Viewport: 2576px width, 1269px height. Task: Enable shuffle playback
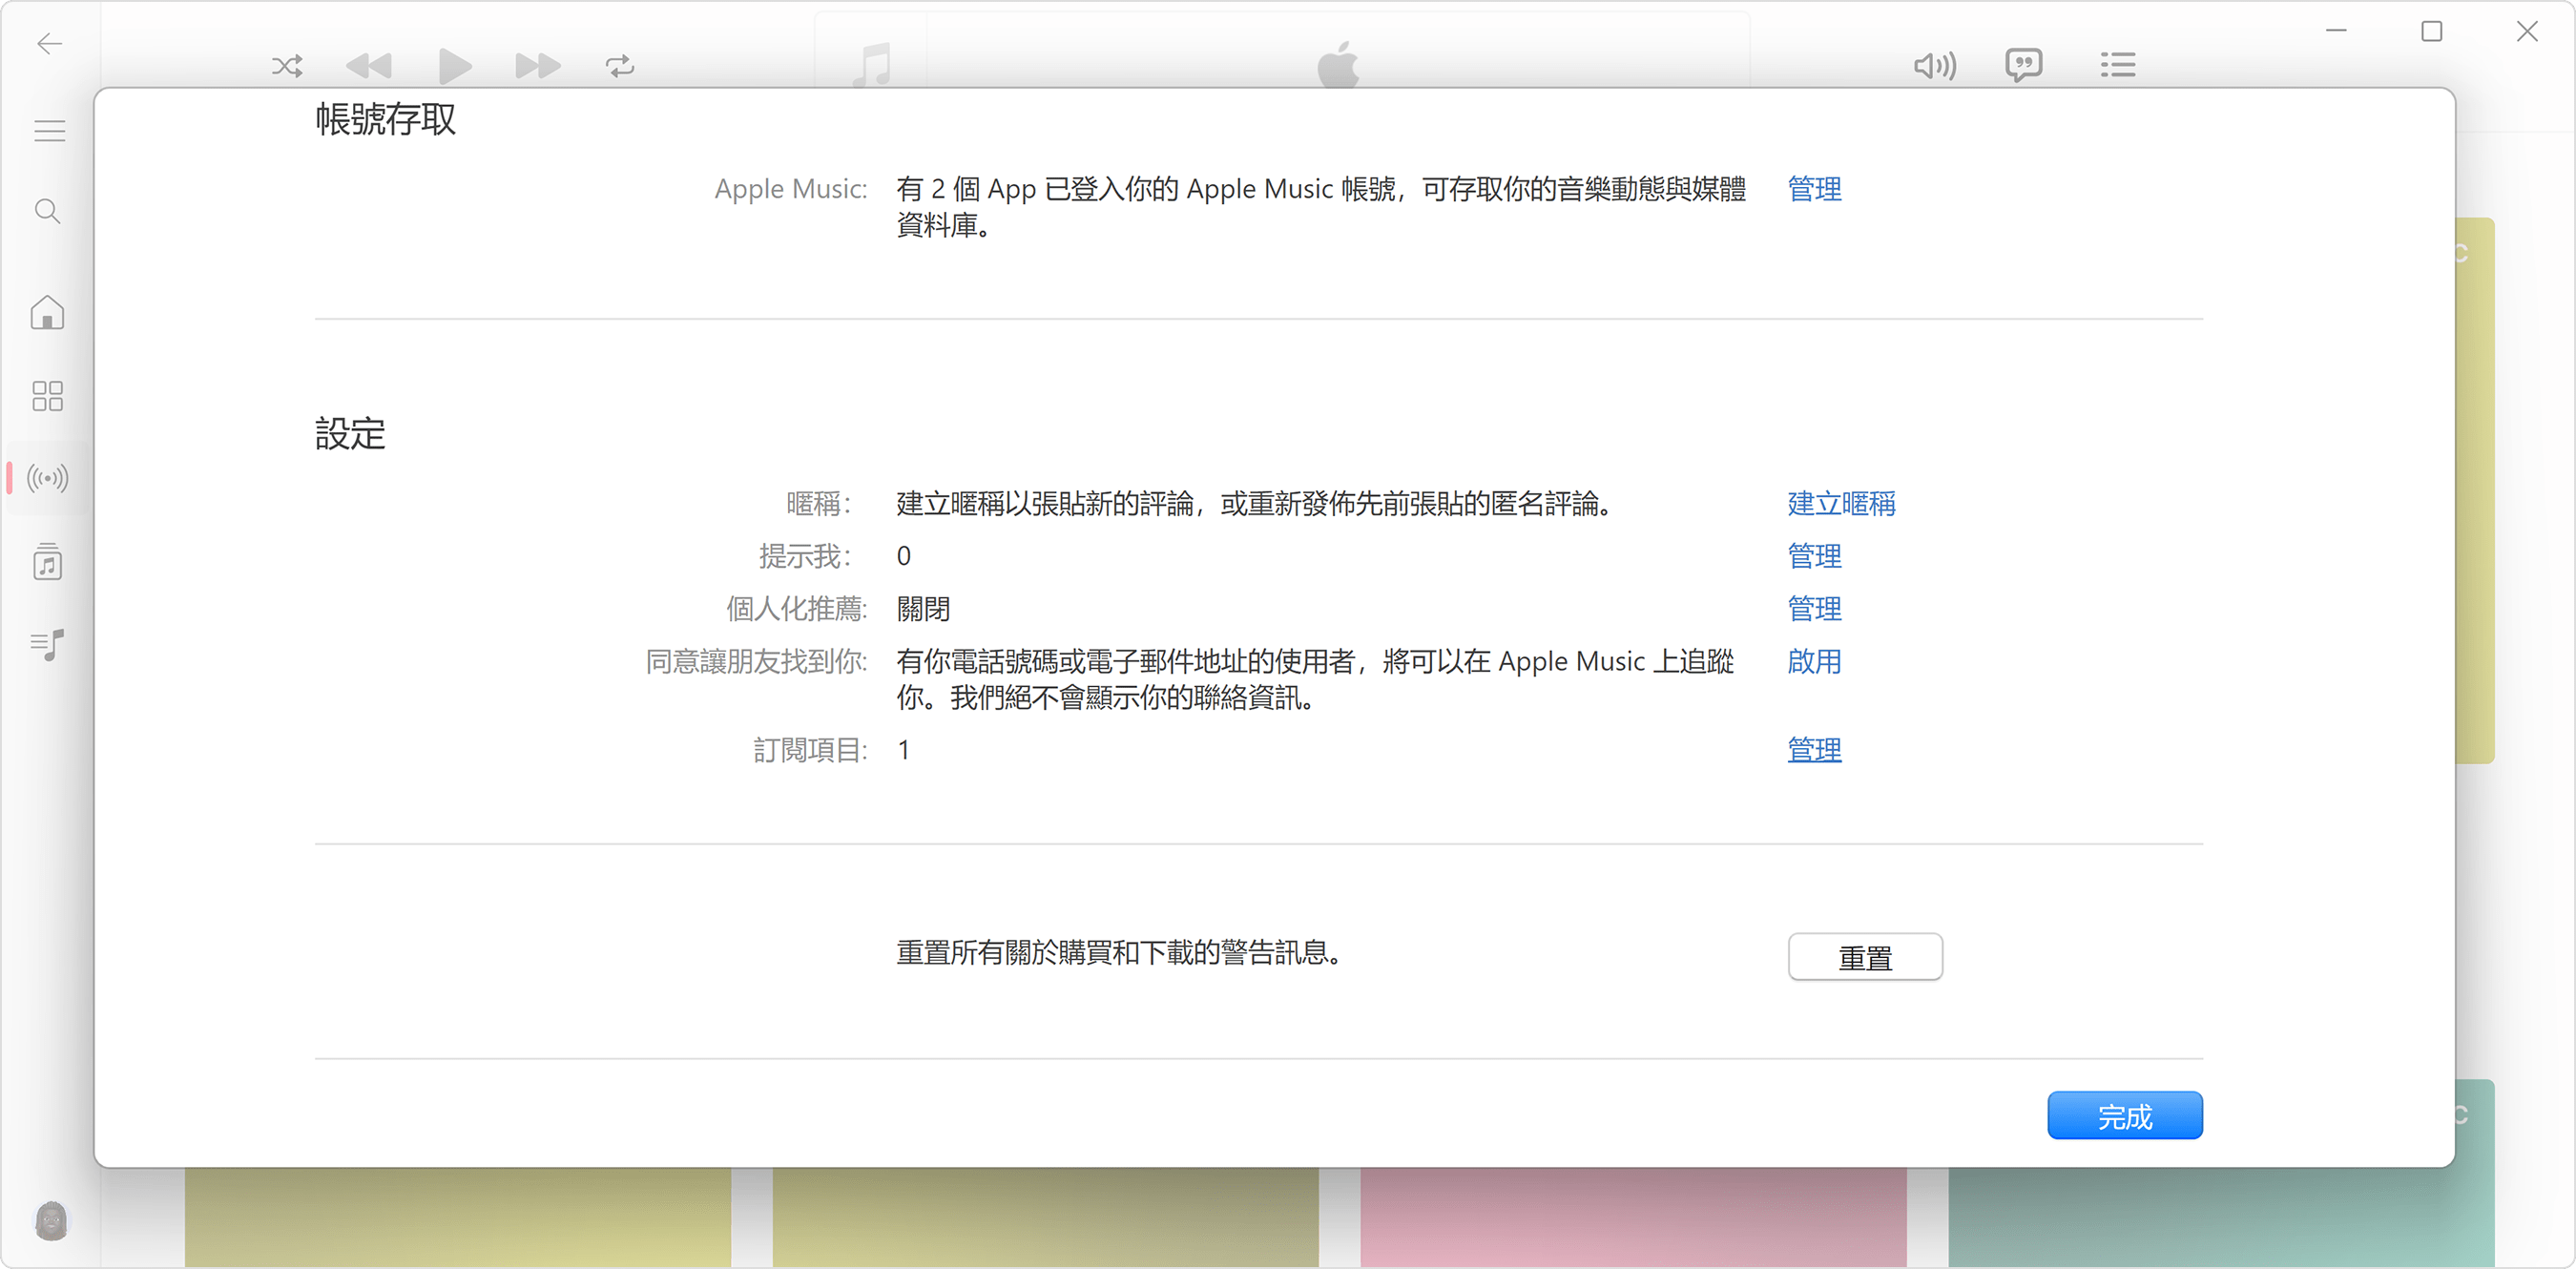(286, 65)
